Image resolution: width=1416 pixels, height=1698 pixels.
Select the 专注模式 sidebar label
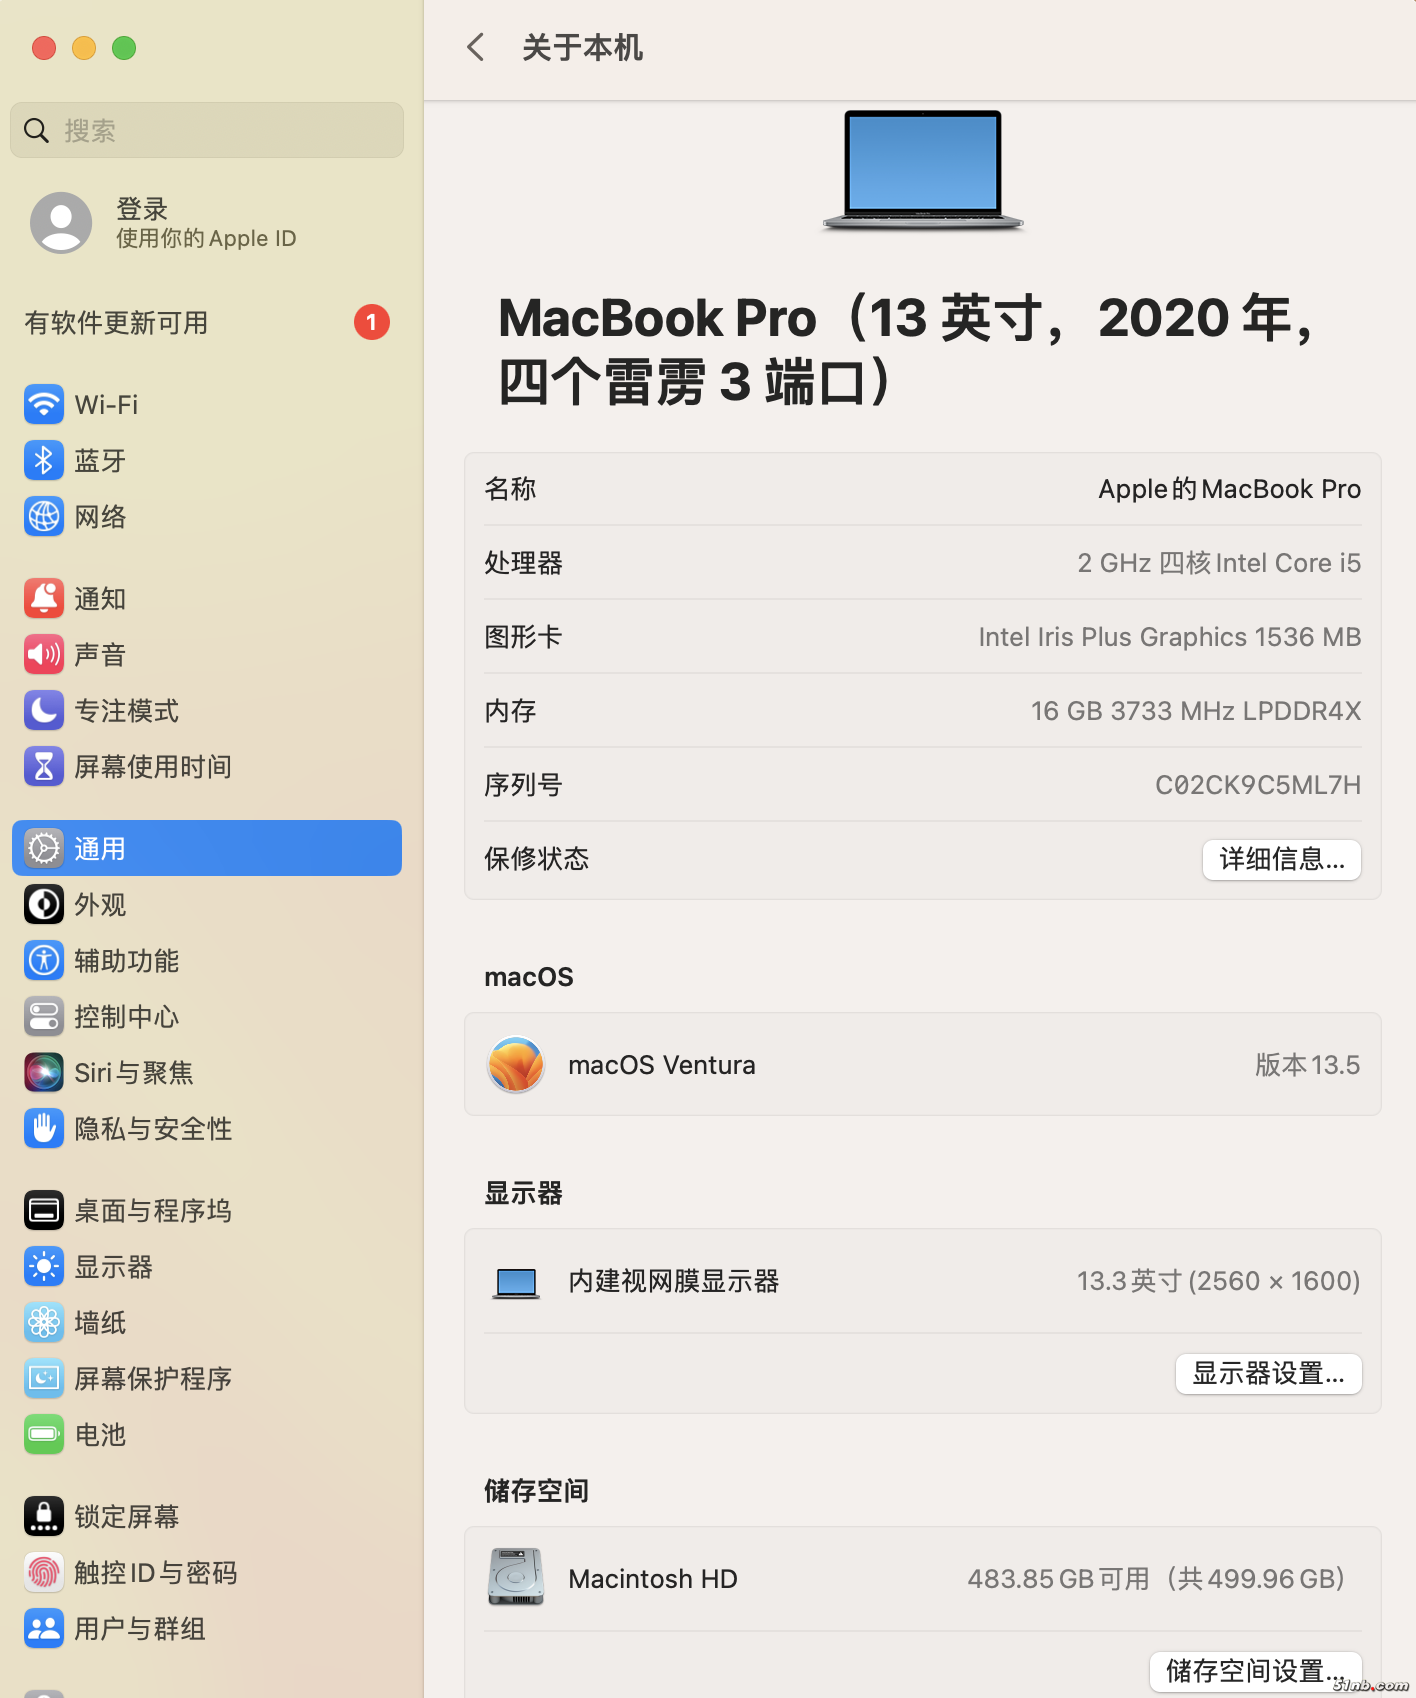(127, 710)
